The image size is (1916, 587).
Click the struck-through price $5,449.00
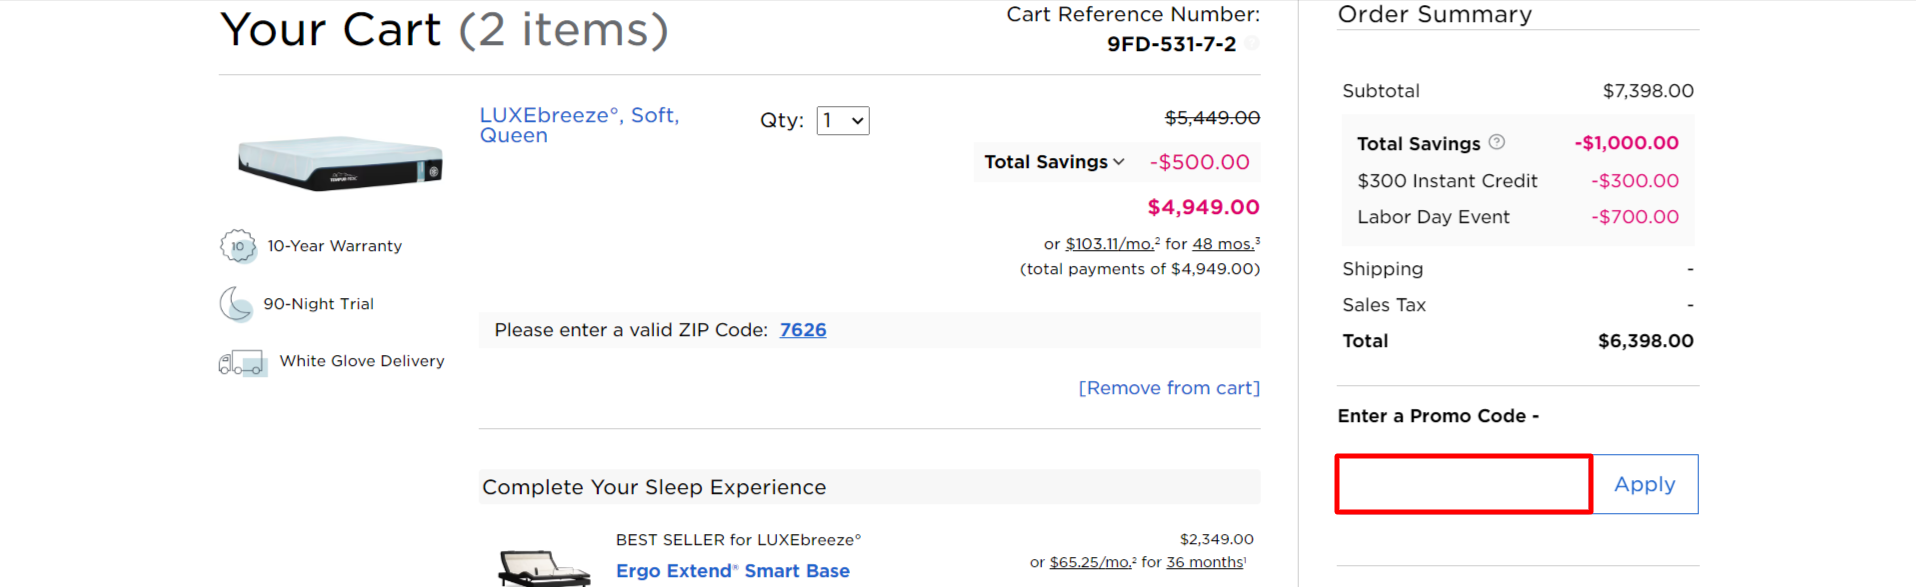coord(1212,118)
